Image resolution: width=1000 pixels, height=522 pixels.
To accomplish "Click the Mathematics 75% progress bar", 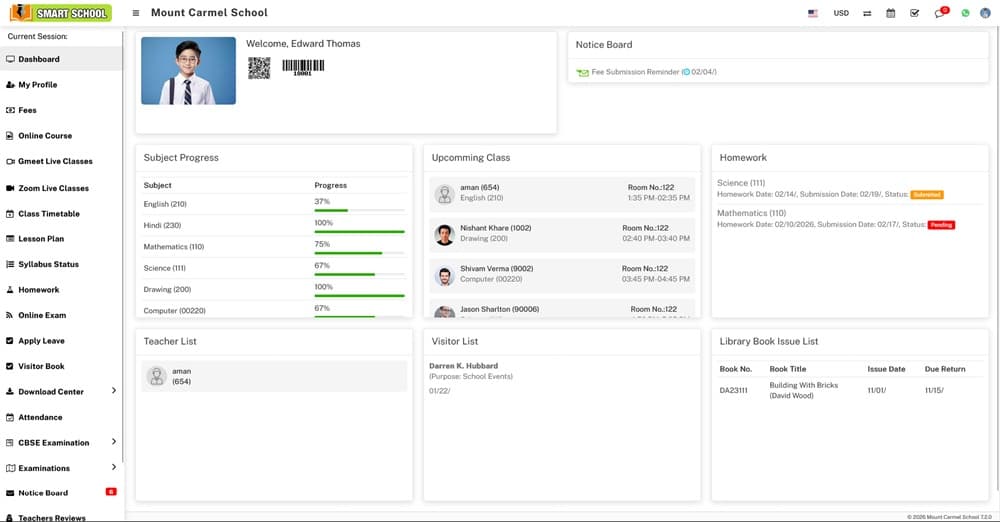I will pos(359,253).
